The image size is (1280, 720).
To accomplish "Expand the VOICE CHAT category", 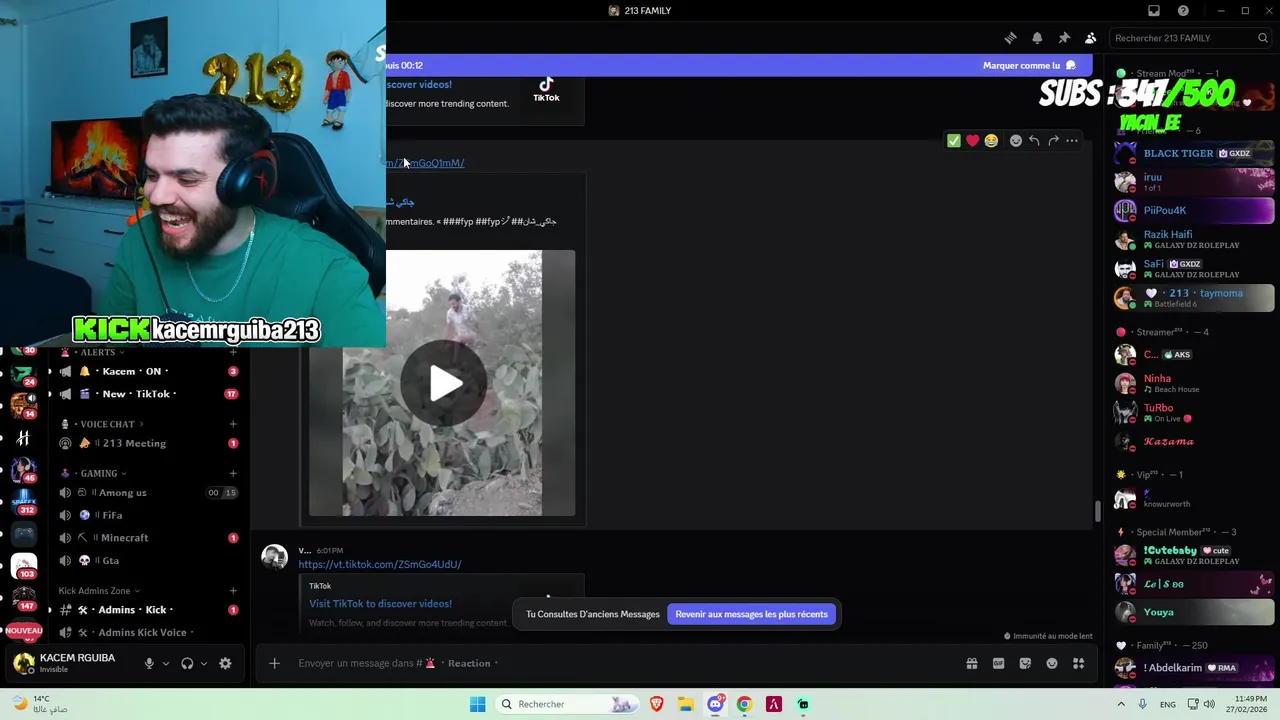I will coord(108,424).
